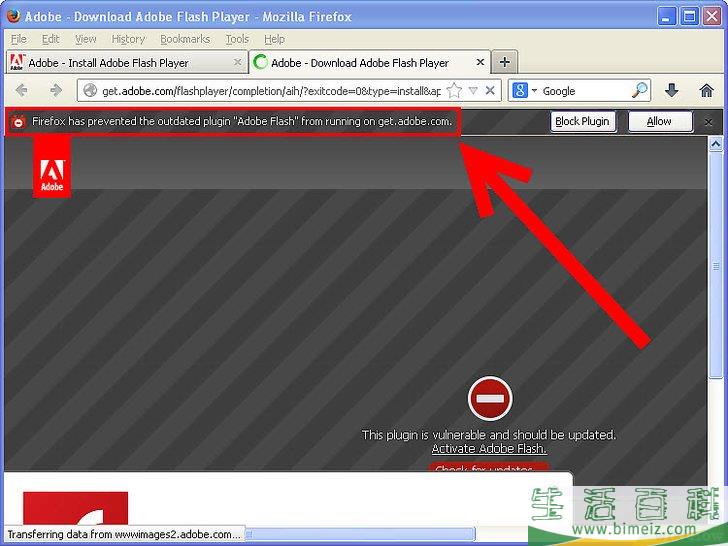Click the Firefox logo in title bar
The width and height of the screenshot is (728, 546).
(x=13, y=16)
